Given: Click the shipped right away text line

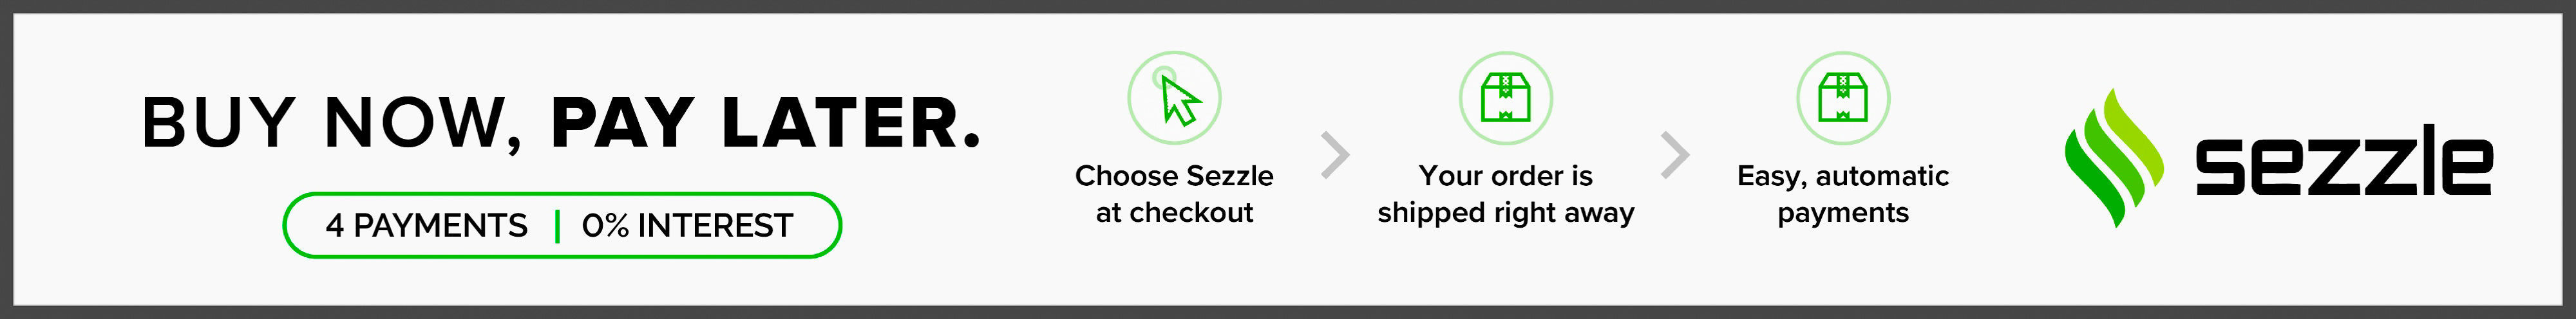Looking at the screenshot, I should [x=1505, y=212].
